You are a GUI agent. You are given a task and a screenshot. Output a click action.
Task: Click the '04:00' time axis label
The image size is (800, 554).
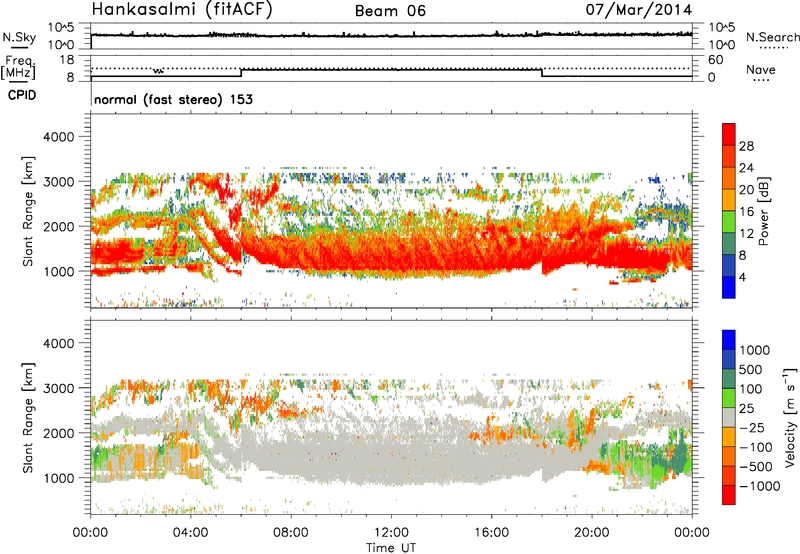190,533
